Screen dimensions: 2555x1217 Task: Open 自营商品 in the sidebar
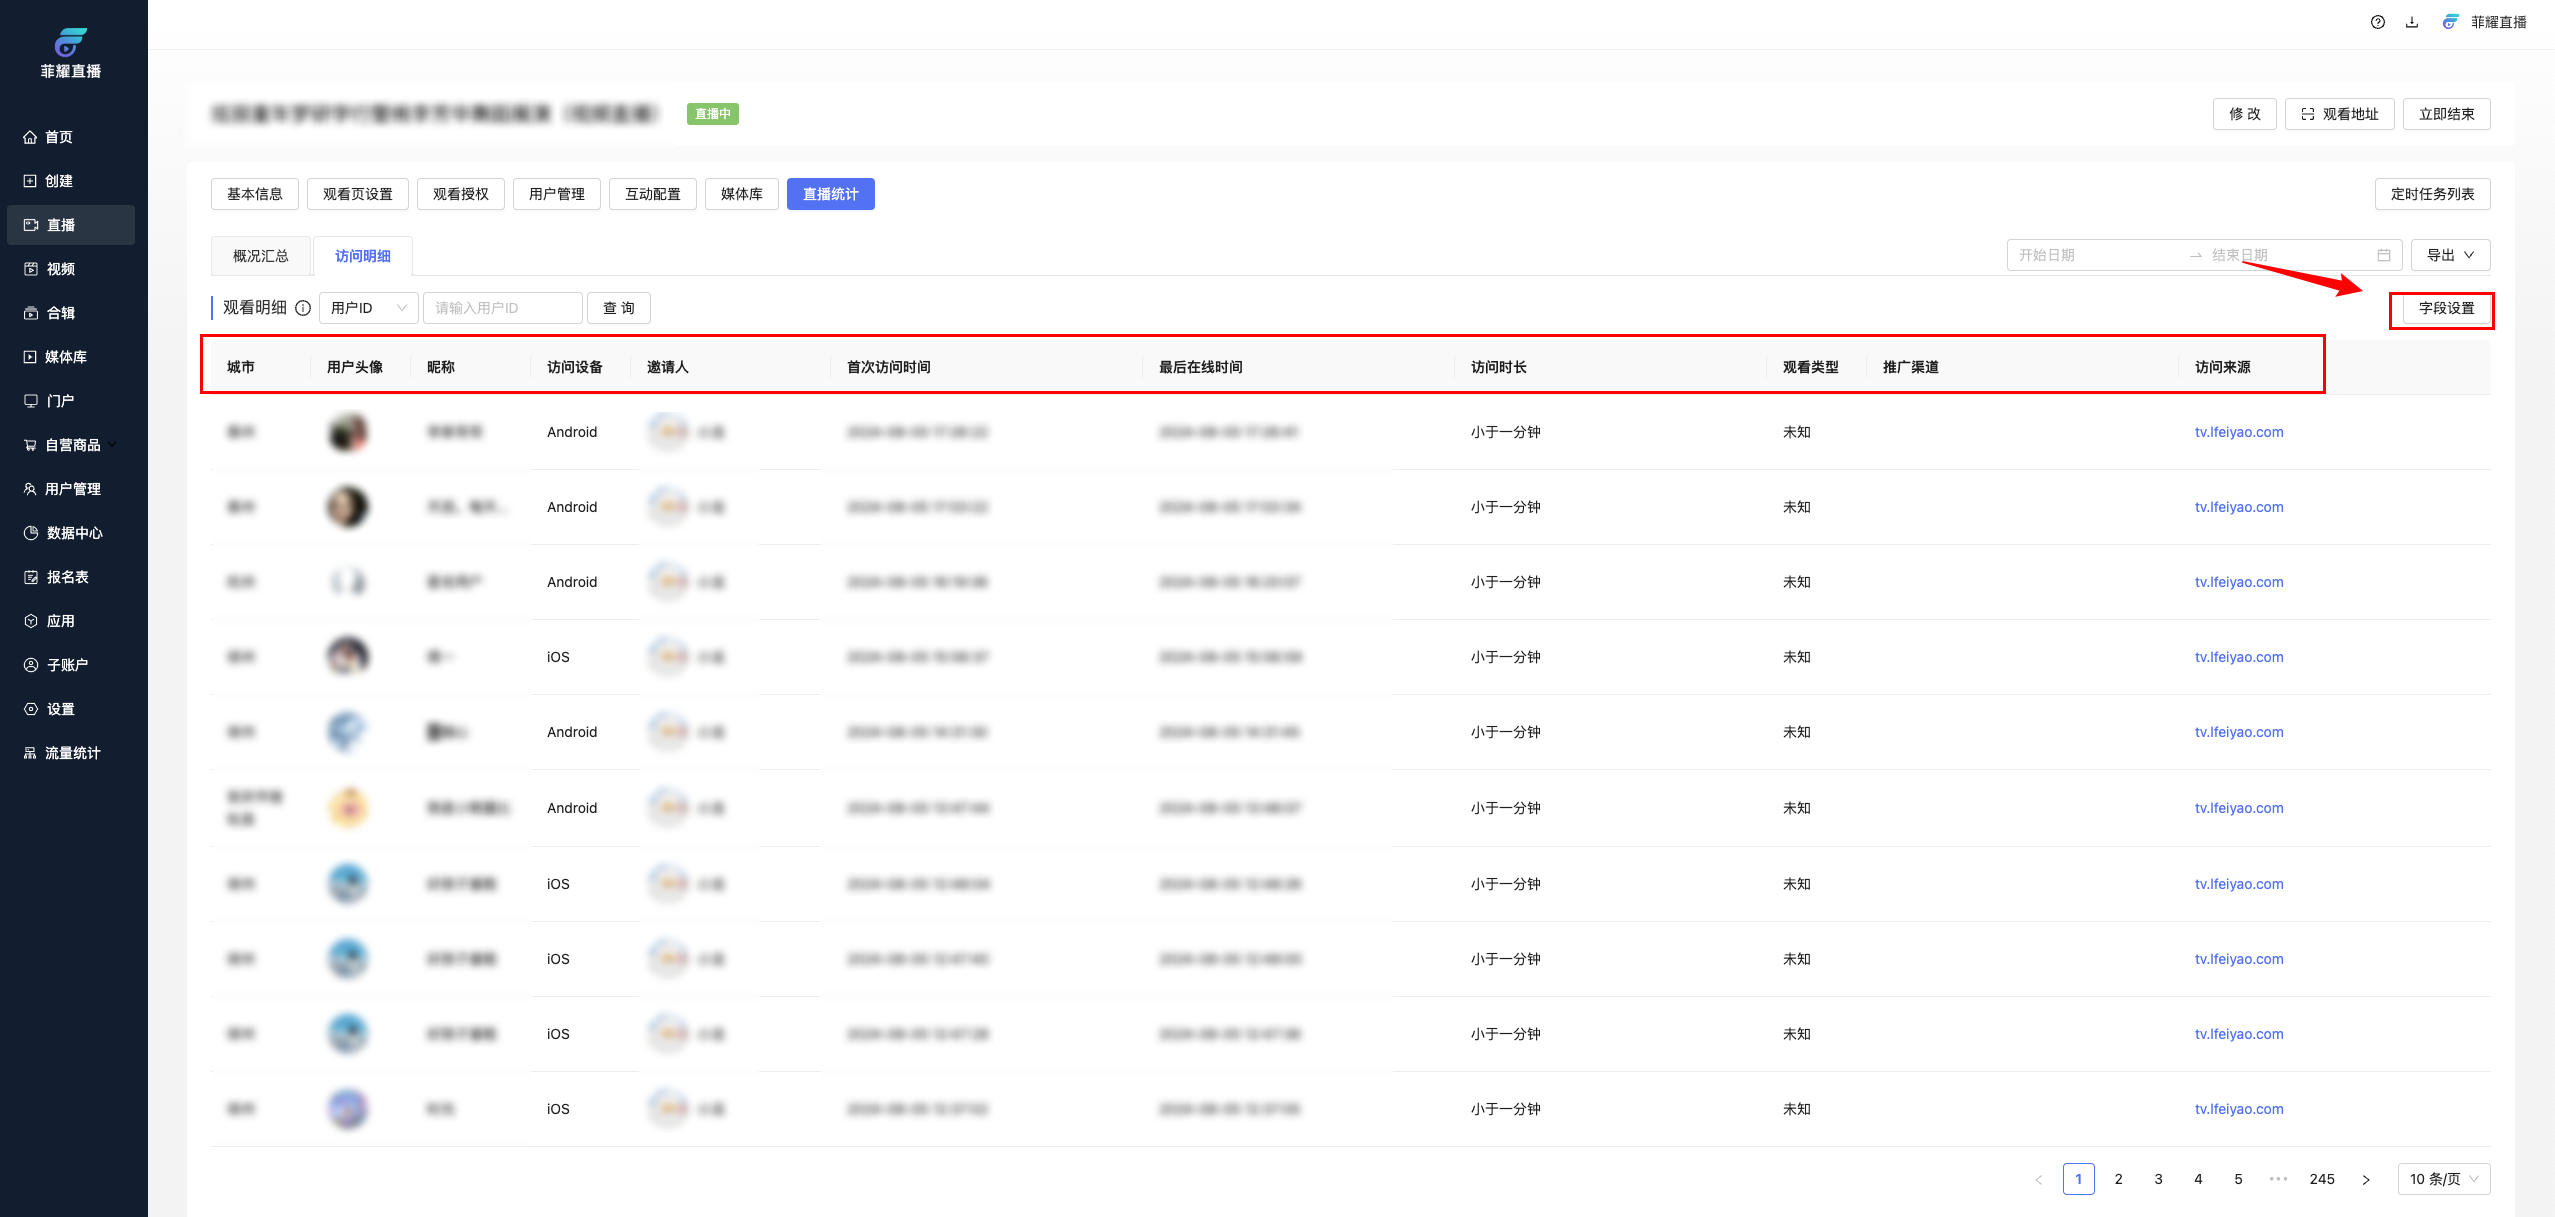pyautogui.click(x=71, y=445)
